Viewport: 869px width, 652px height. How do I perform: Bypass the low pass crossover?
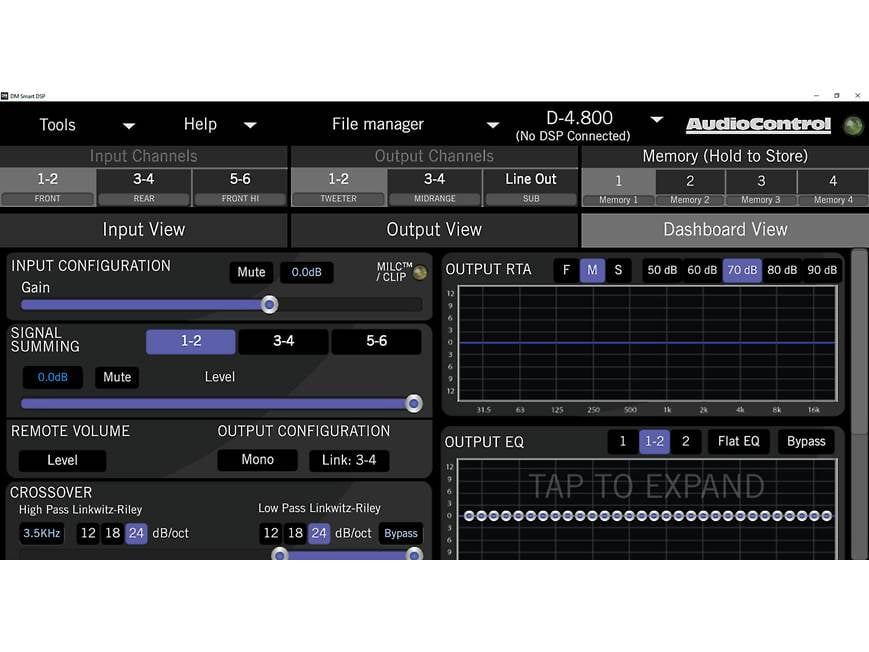(x=401, y=533)
